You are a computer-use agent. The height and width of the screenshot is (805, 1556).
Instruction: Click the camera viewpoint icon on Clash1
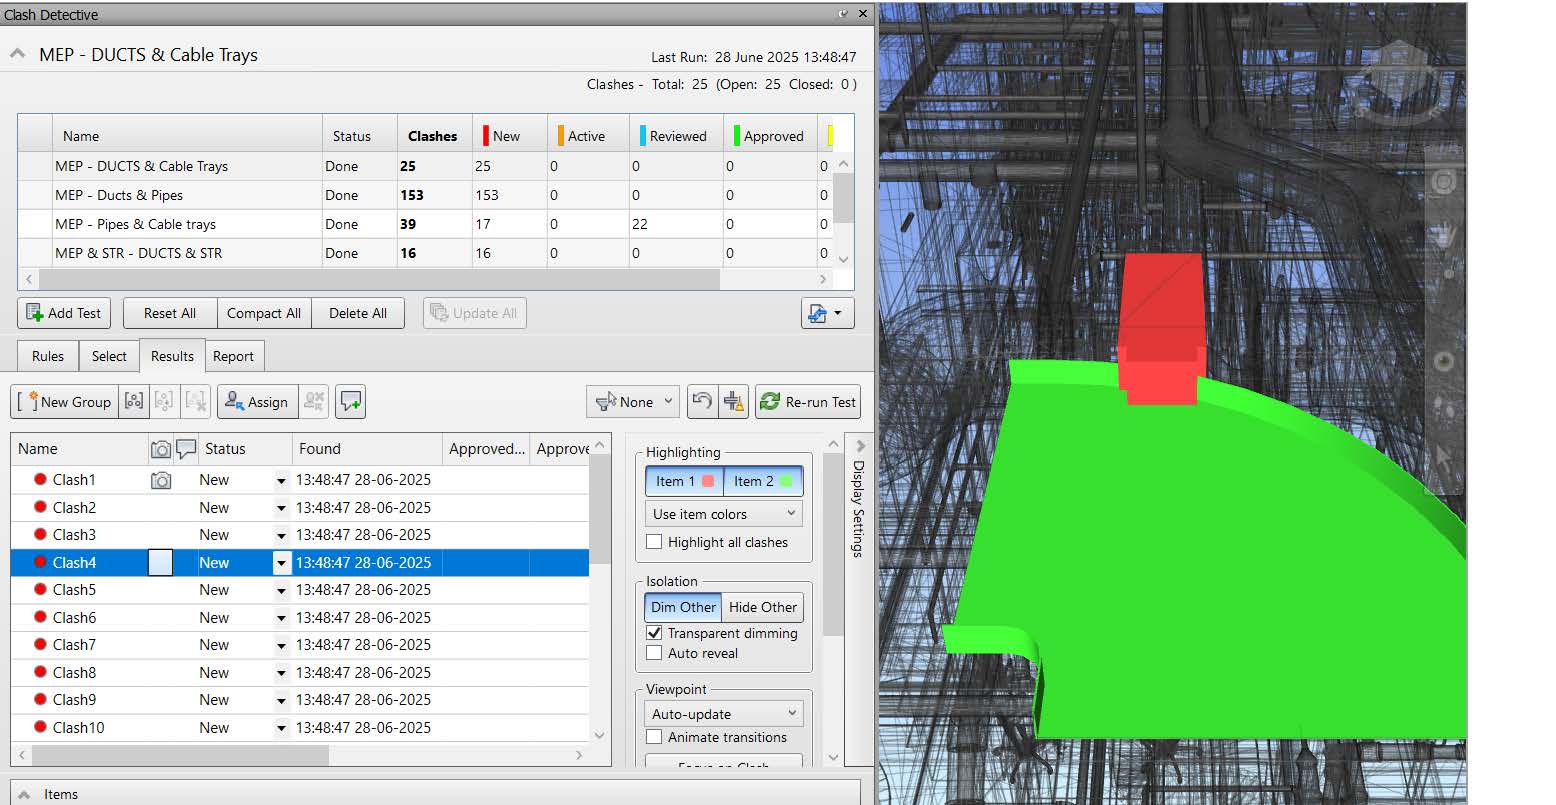click(161, 480)
